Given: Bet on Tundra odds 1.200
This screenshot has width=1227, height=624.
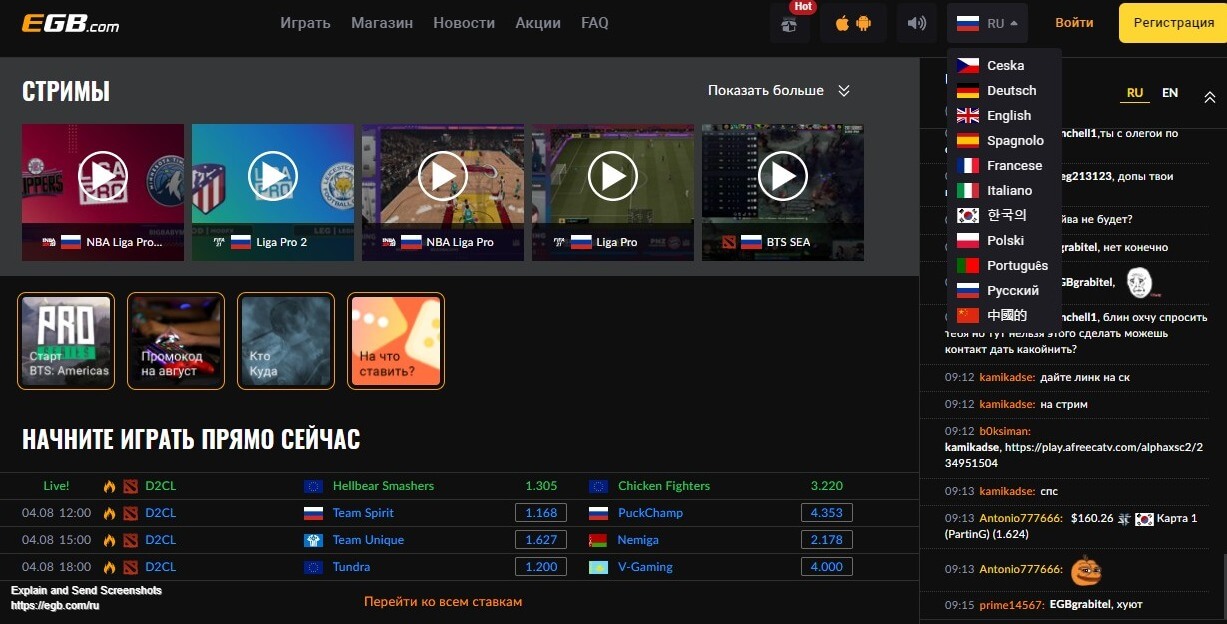Looking at the screenshot, I should click(541, 567).
